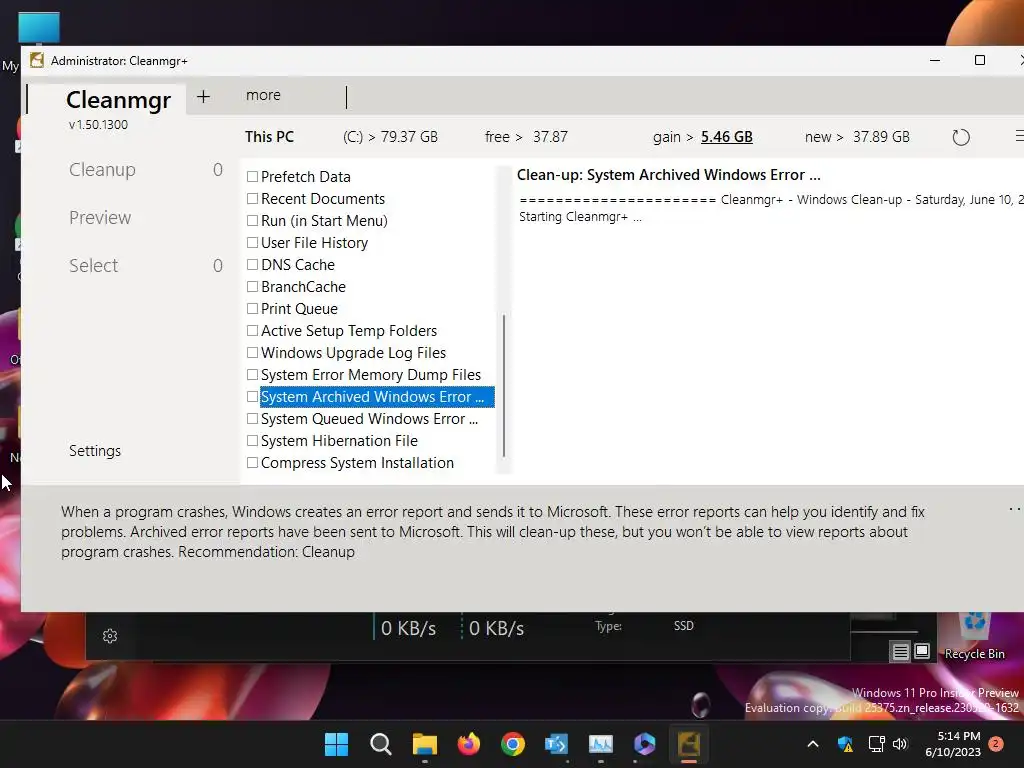Click the refresh circular arrow icon
The height and width of the screenshot is (768, 1024).
pos(961,137)
